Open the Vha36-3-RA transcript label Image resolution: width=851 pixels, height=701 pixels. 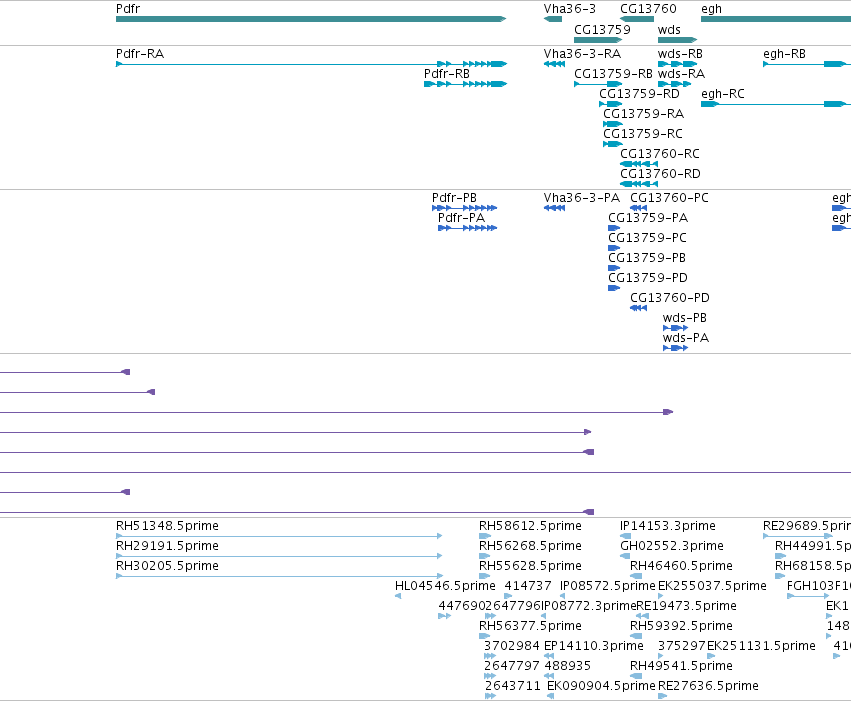tap(582, 54)
